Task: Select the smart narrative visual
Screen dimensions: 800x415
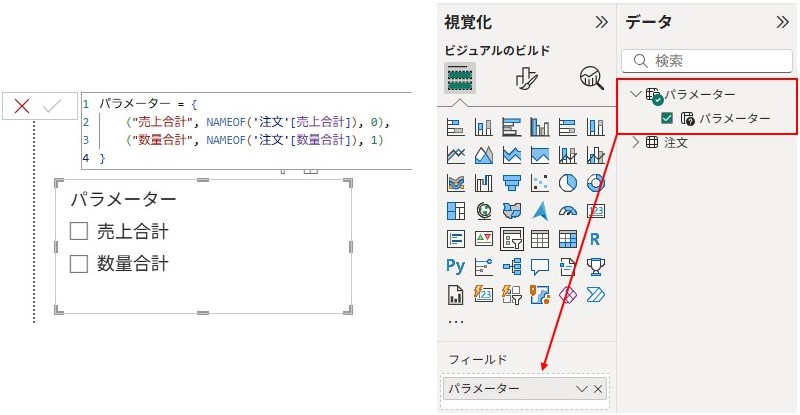Action: [x=568, y=266]
